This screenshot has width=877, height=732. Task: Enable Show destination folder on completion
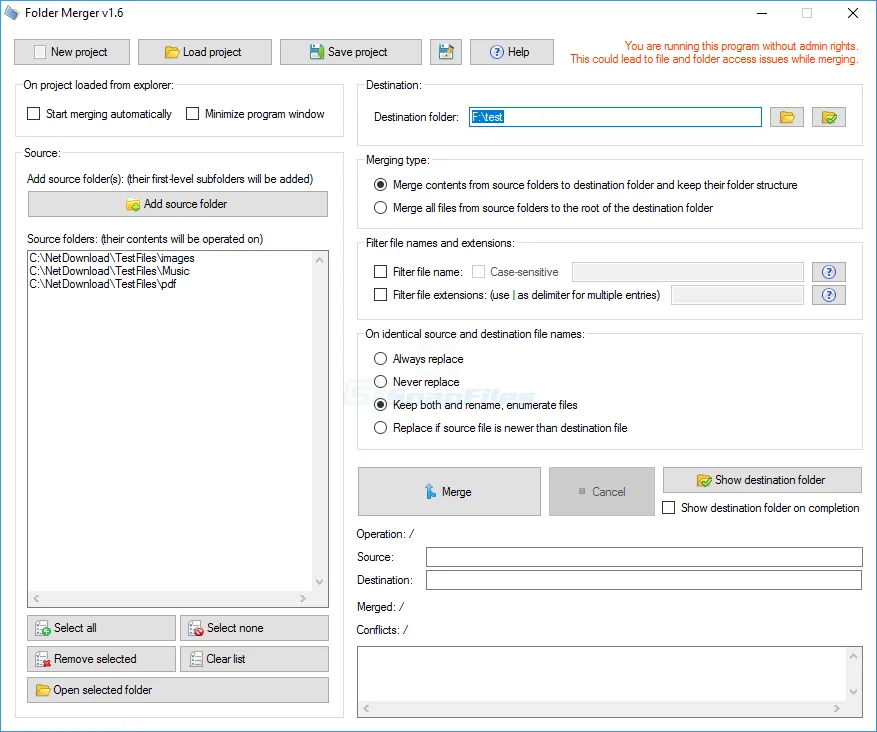click(668, 508)
